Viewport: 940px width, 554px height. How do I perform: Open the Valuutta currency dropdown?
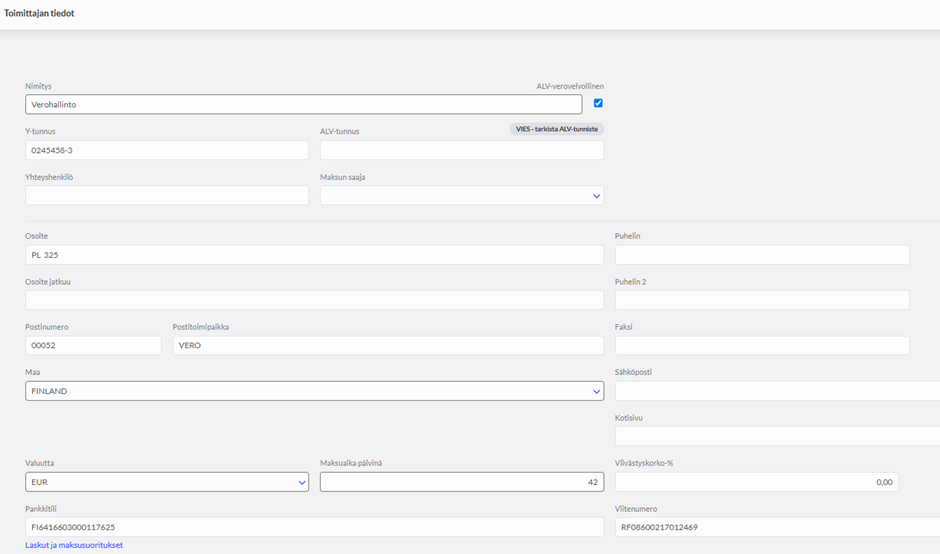[x=167, y=482]
